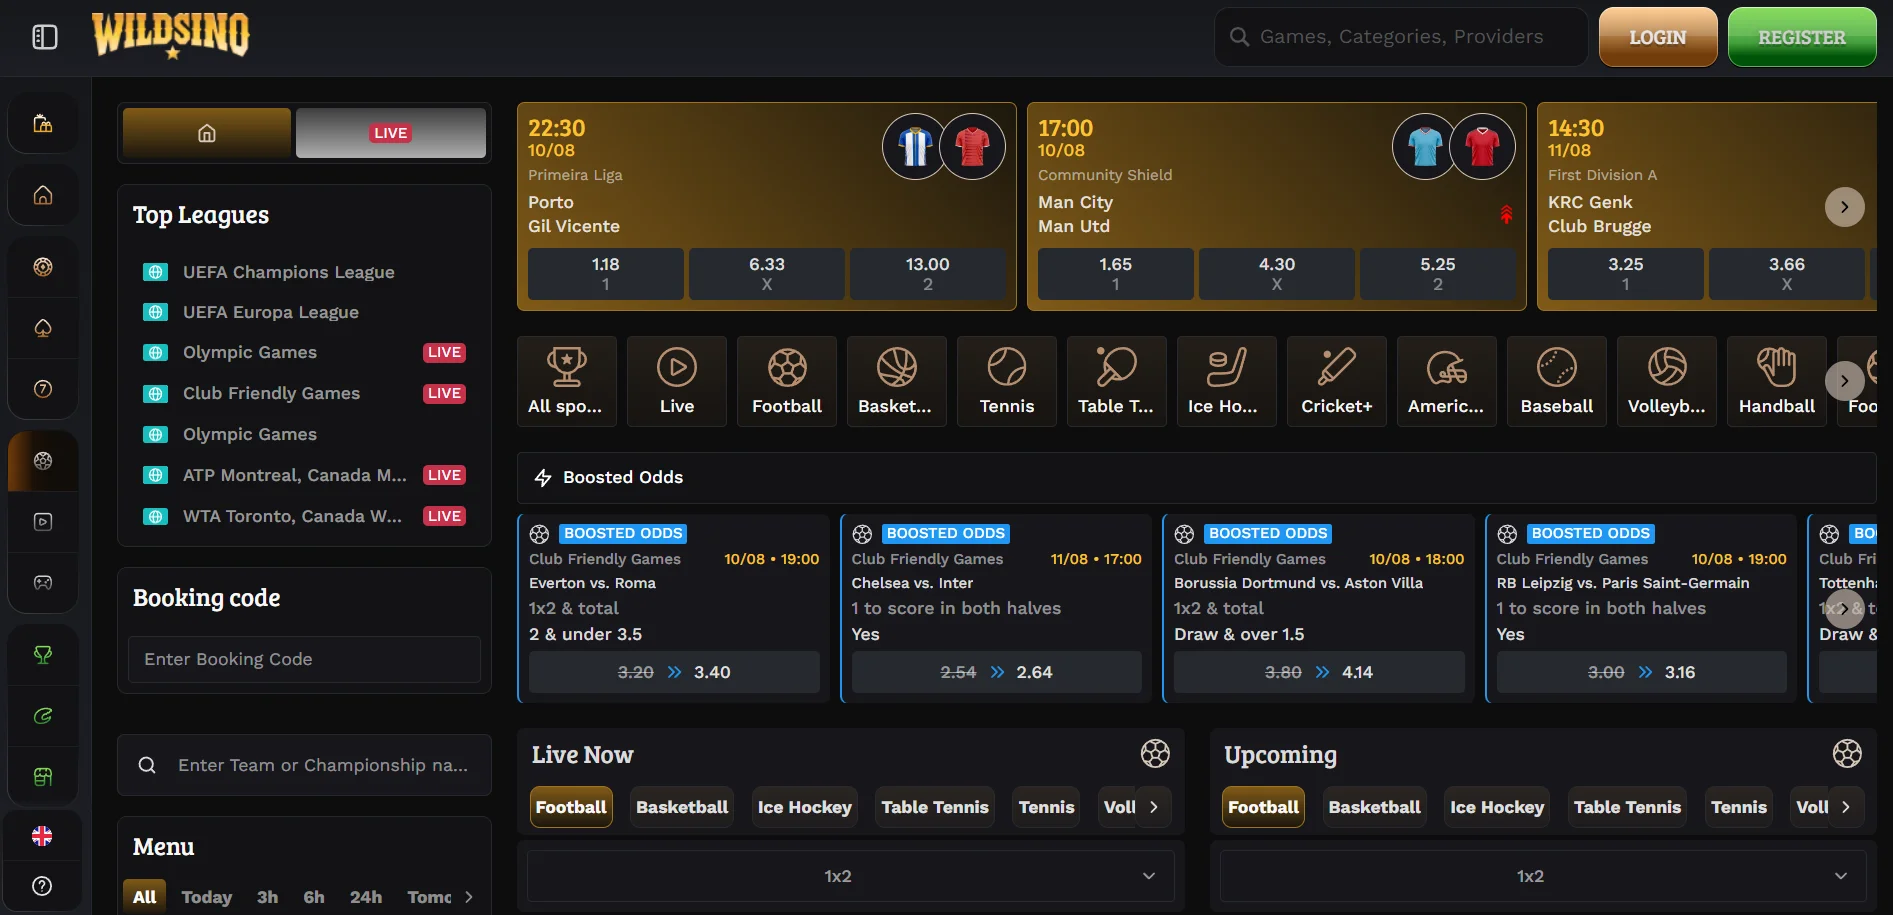
Task: Bet Porto win at odds 1.18
Action: 605,274
